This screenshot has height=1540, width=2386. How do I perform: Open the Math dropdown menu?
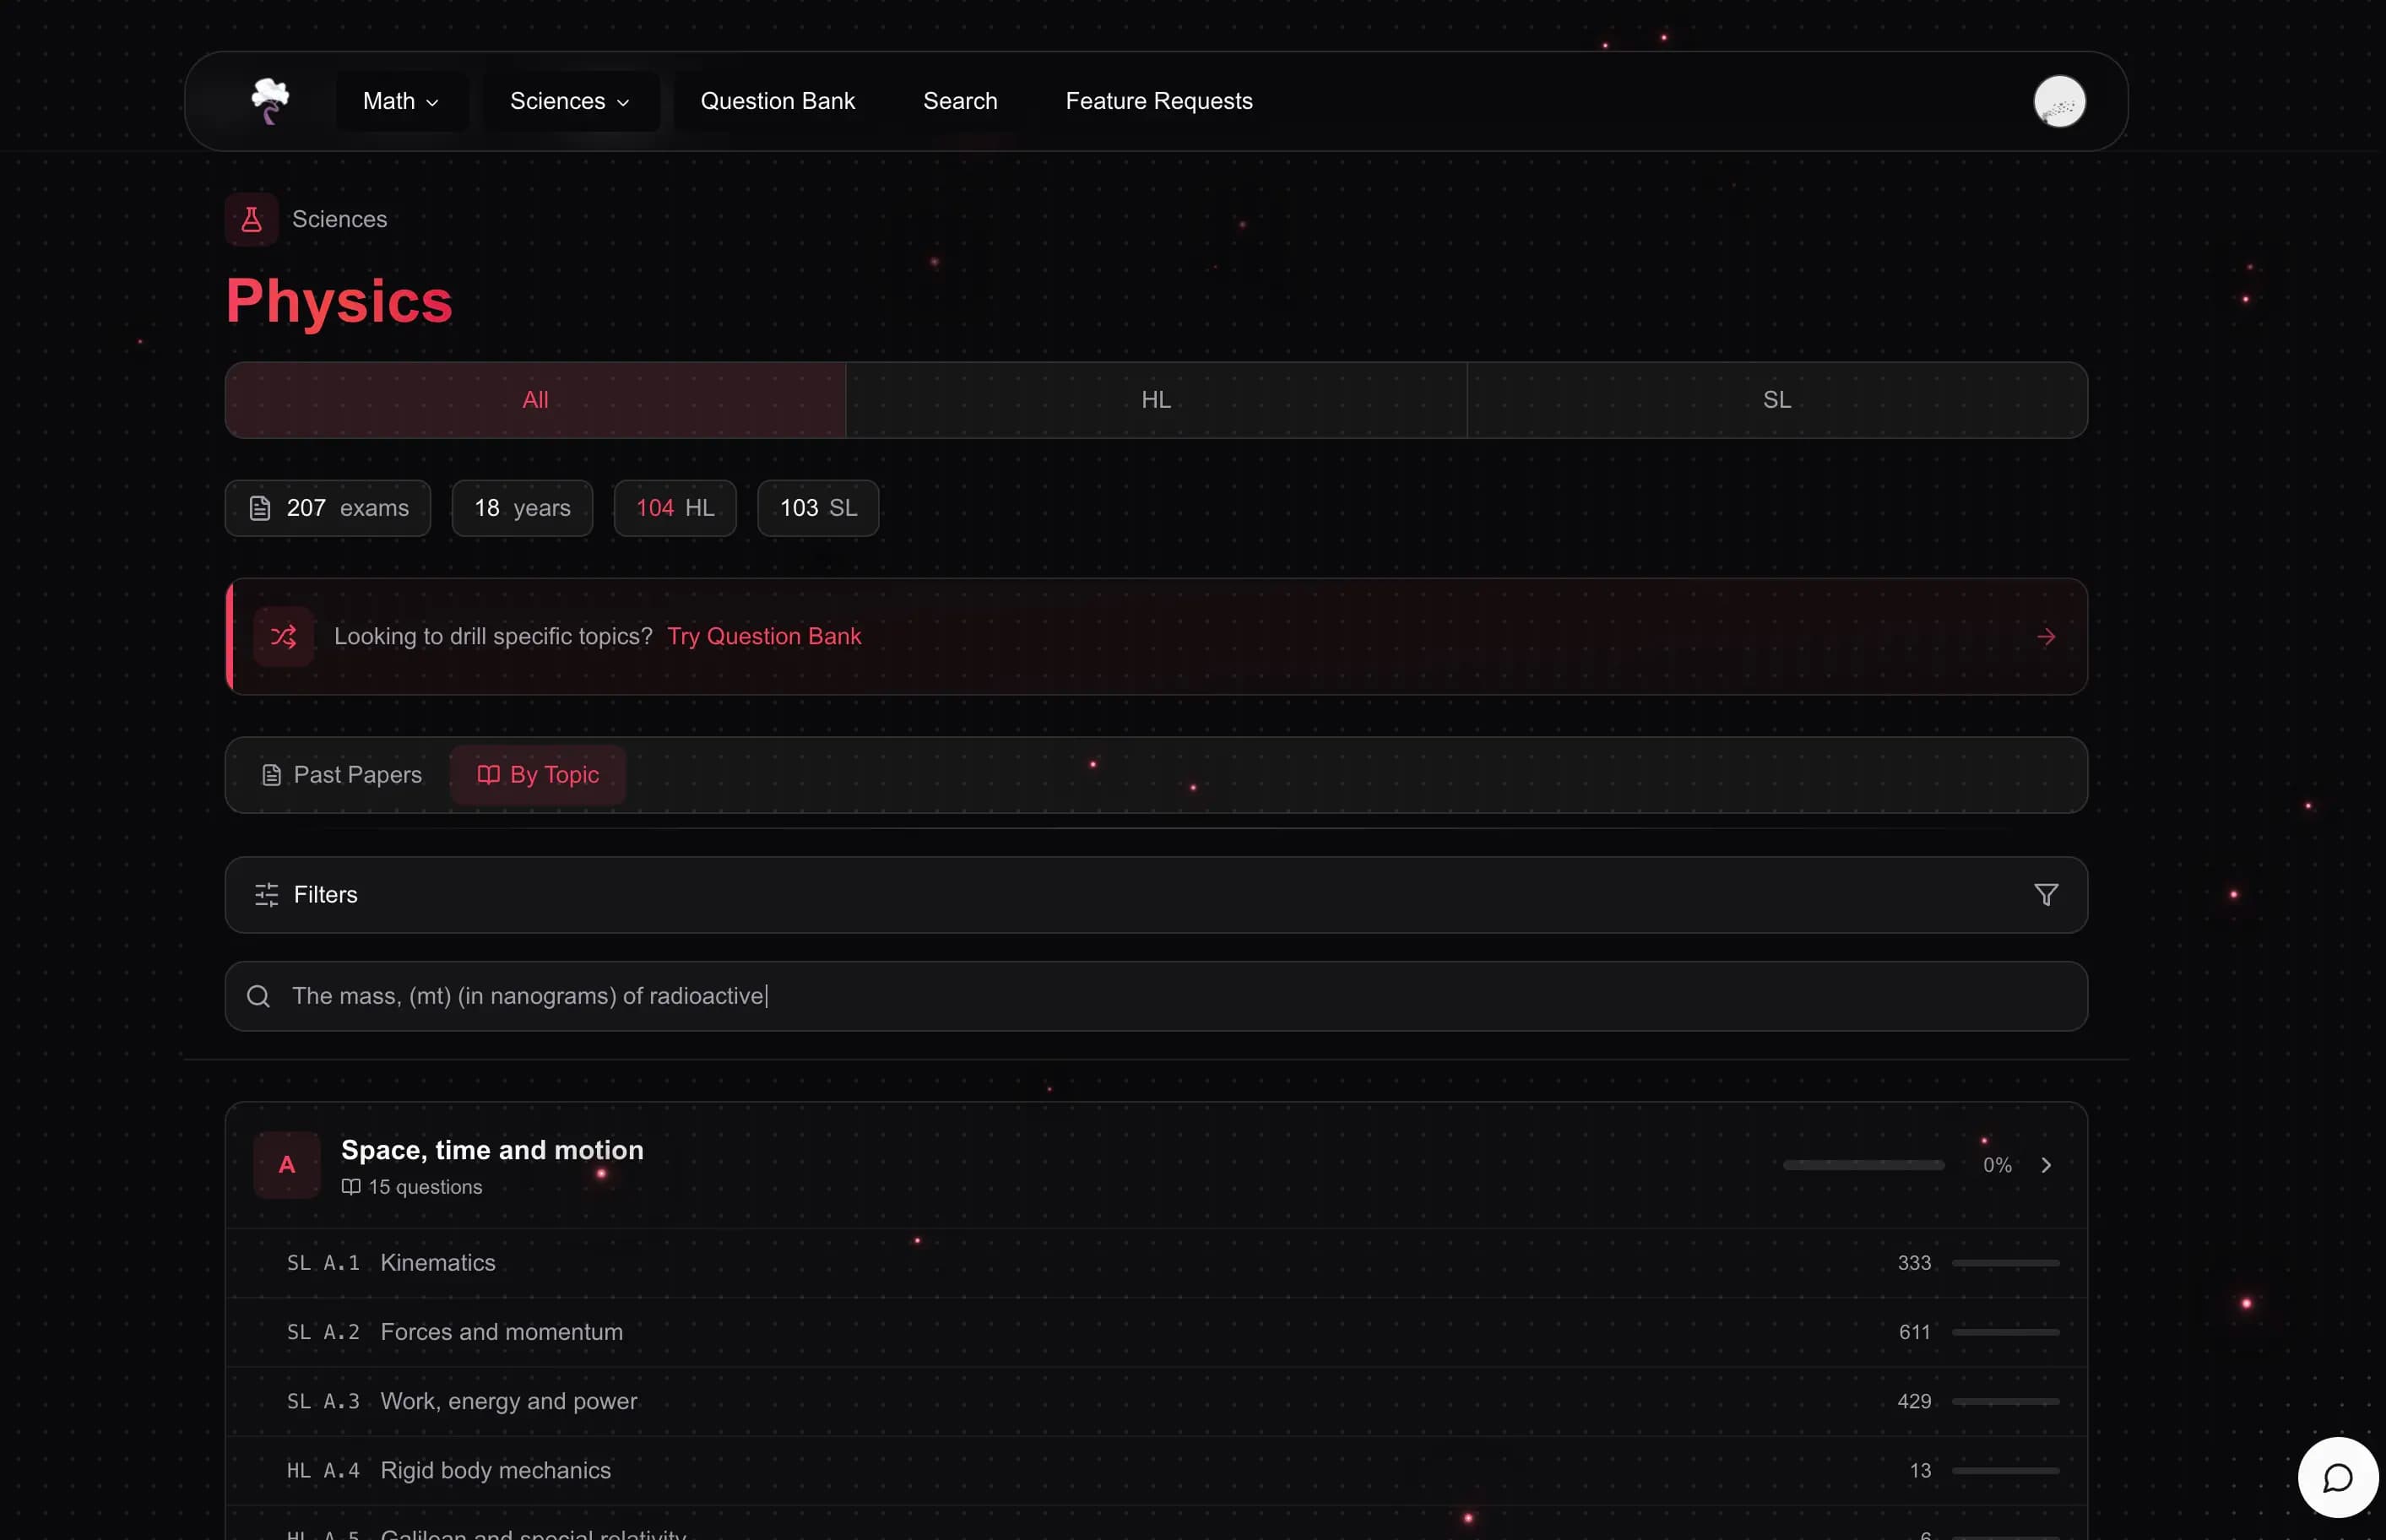click(x=401, y=100)
